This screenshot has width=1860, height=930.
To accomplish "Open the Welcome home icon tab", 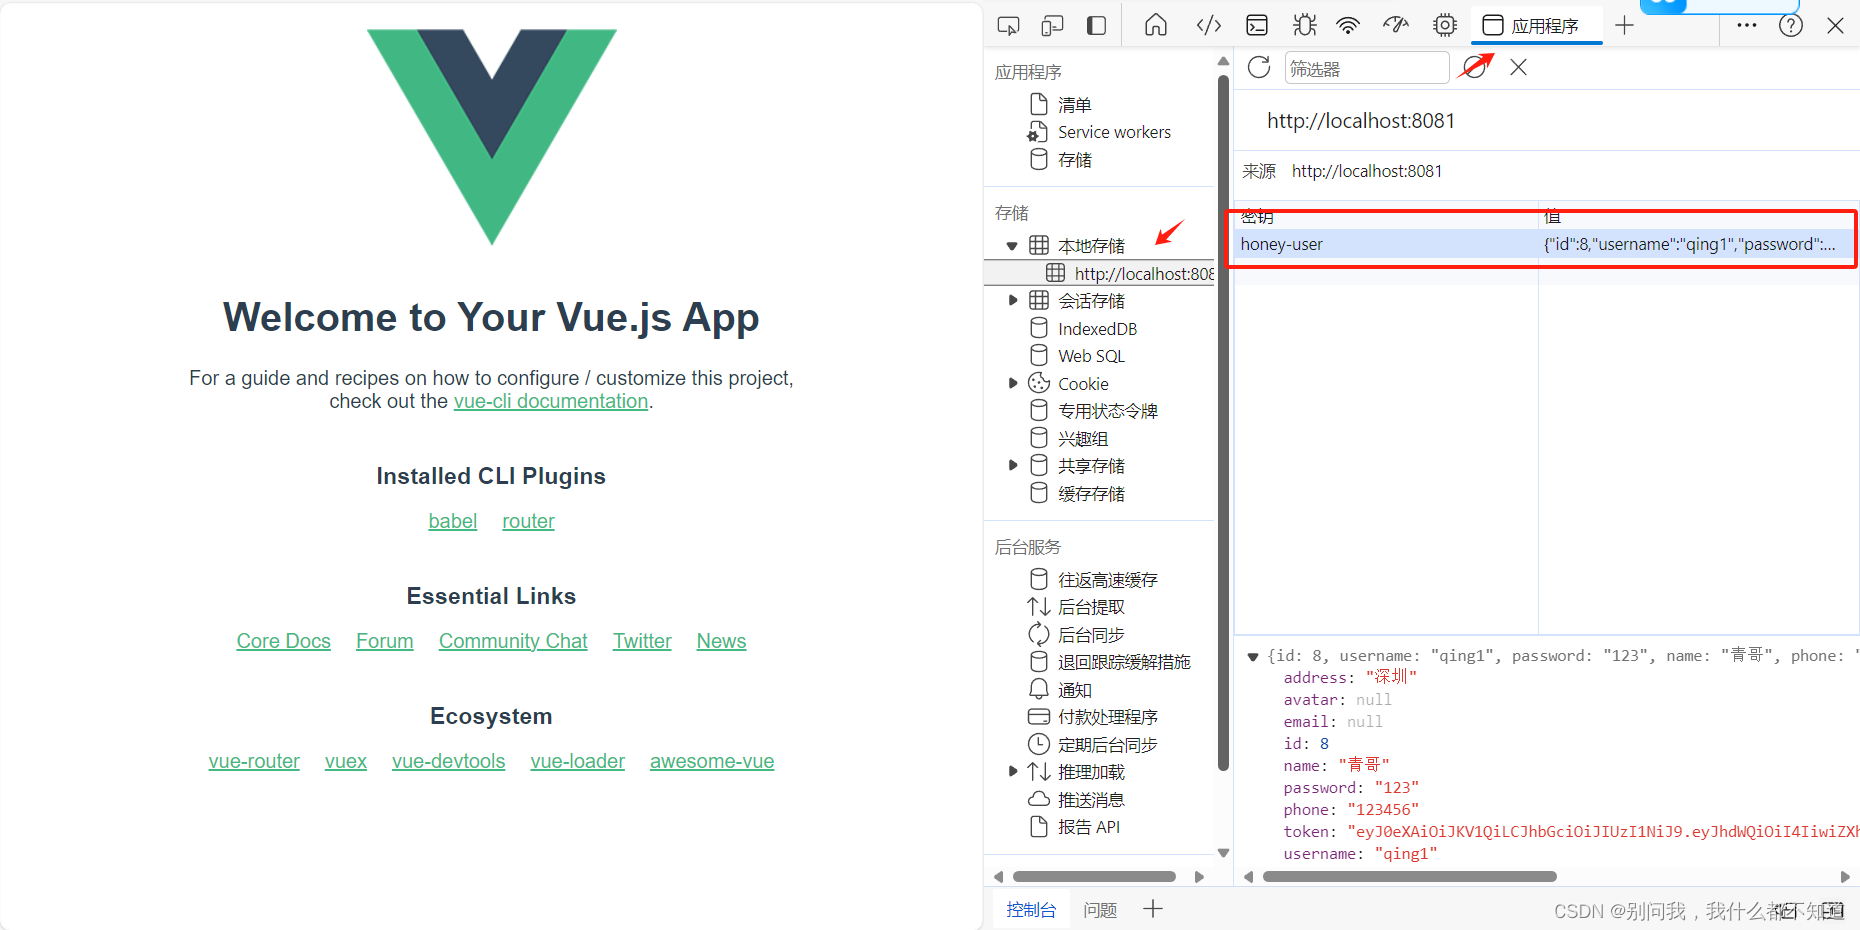I will [x=1156, y=25].
